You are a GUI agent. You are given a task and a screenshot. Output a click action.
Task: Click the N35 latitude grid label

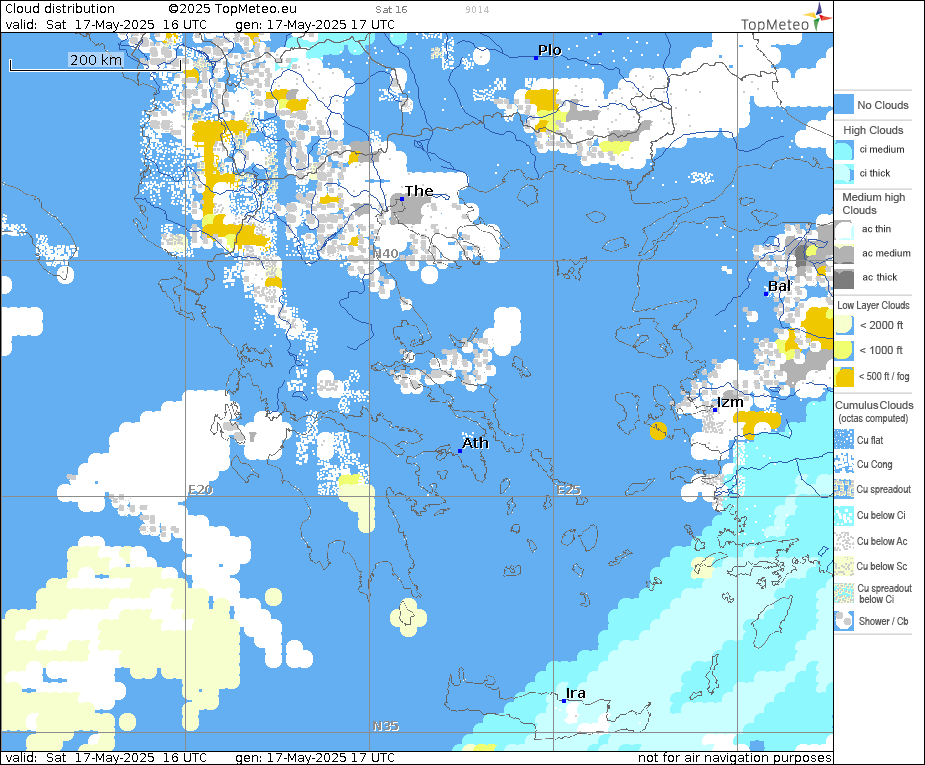[385, 726]
